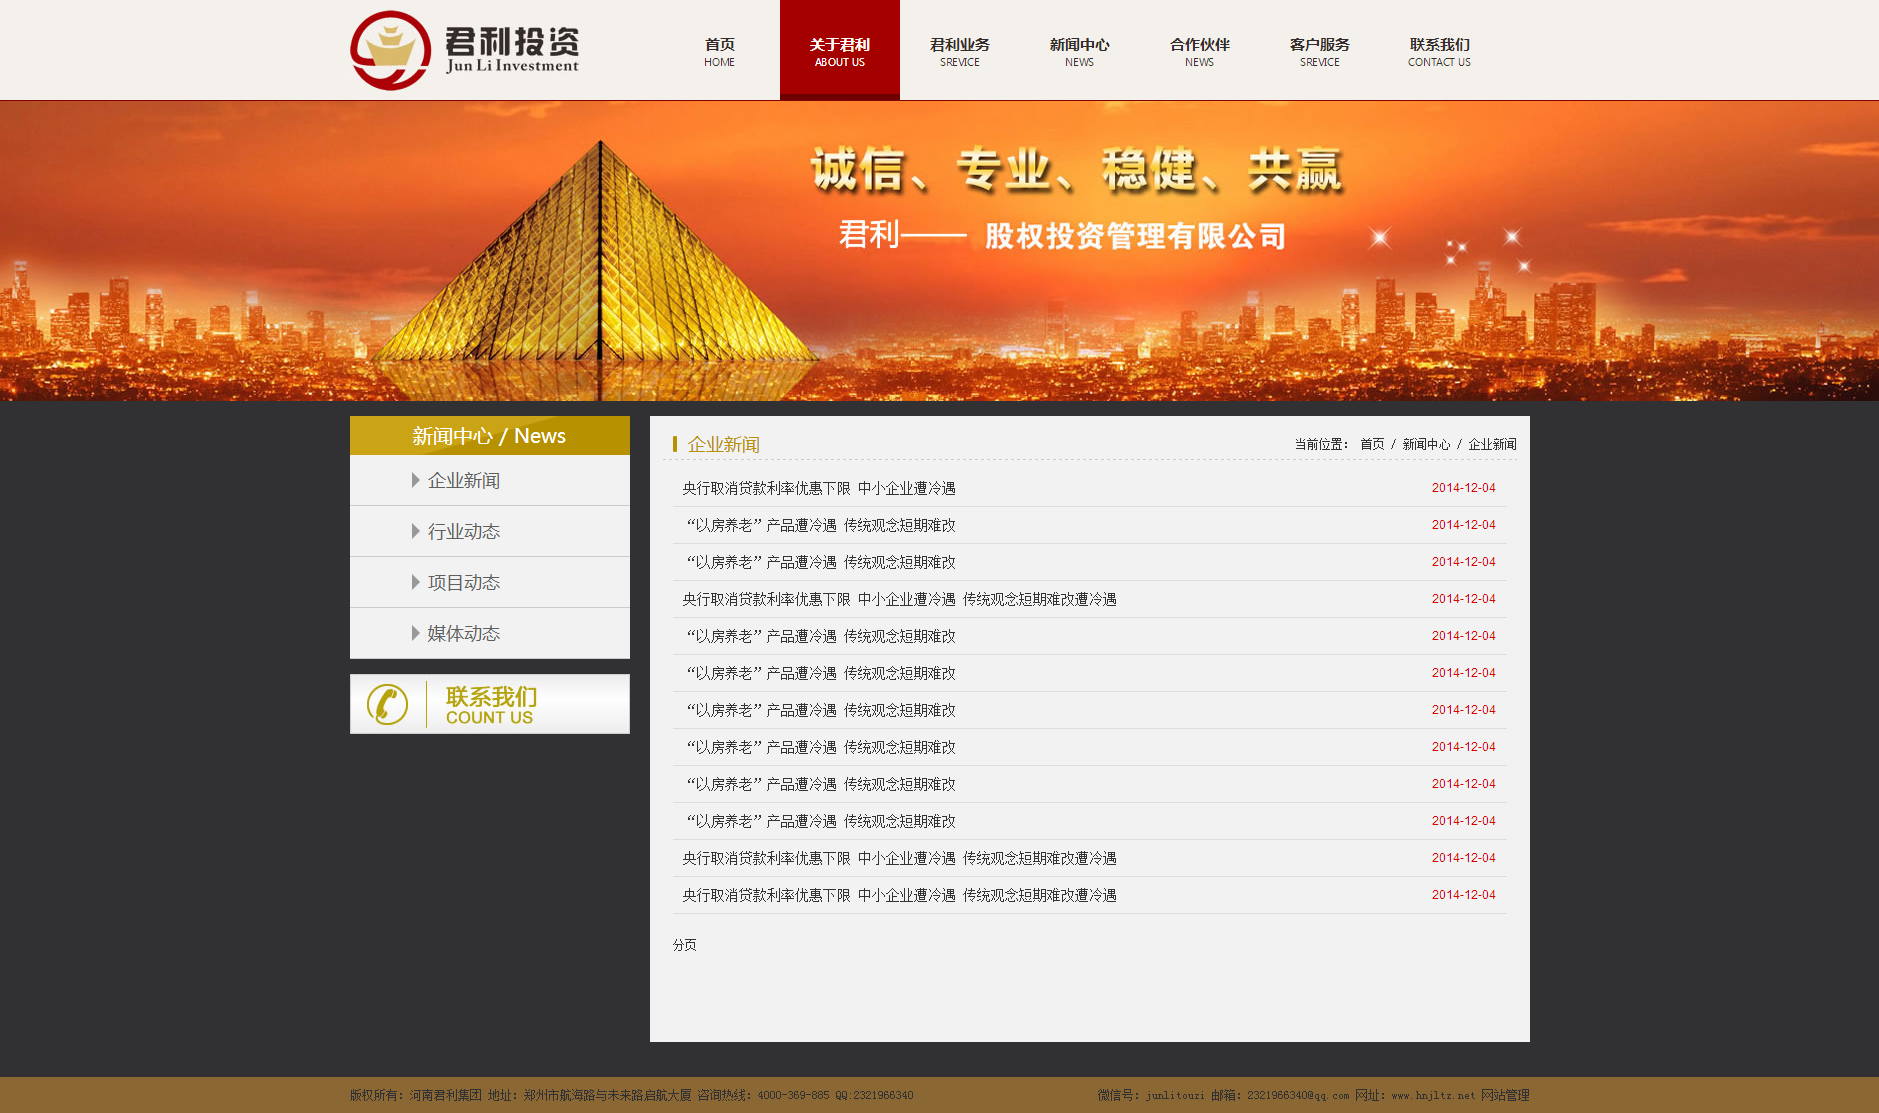Image resolution: width=1879 pixels, height=1113 pixels.
Task: Click 企业新闻 in the breadcrumb
Action: (x=1492, y=444)
